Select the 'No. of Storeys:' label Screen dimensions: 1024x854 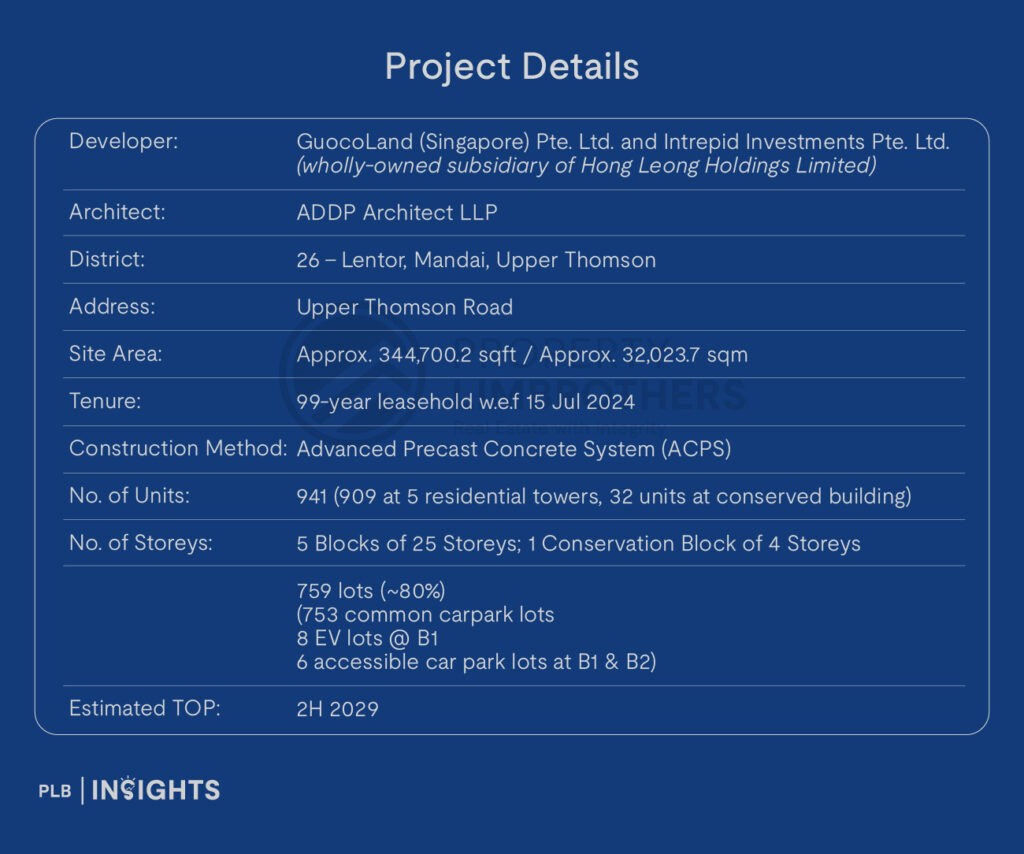(141, 543)
